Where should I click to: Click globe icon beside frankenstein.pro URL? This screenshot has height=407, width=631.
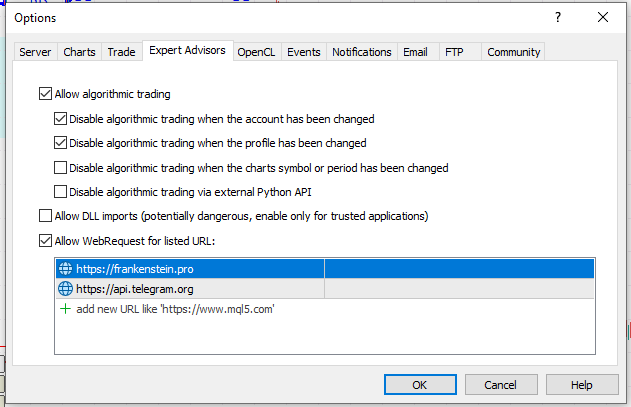click(66, 269)
